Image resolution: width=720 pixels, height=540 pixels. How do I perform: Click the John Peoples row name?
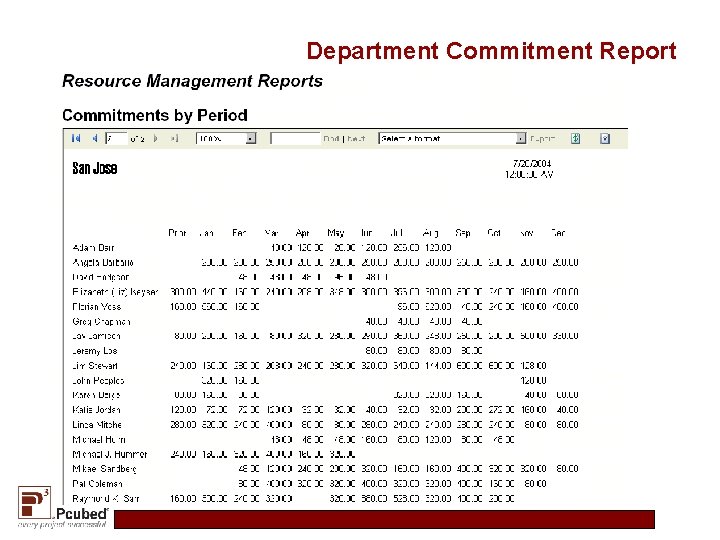click(x=98, y=381)
